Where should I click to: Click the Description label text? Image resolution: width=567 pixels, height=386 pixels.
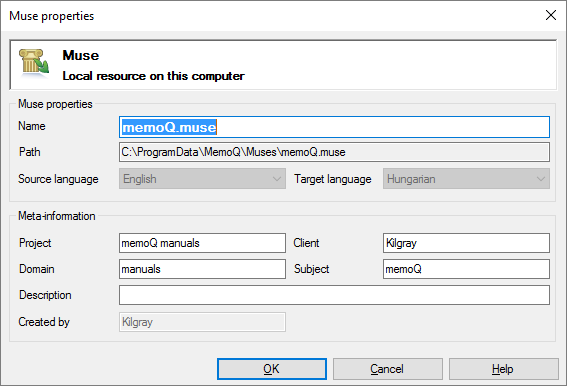(45, 295)
